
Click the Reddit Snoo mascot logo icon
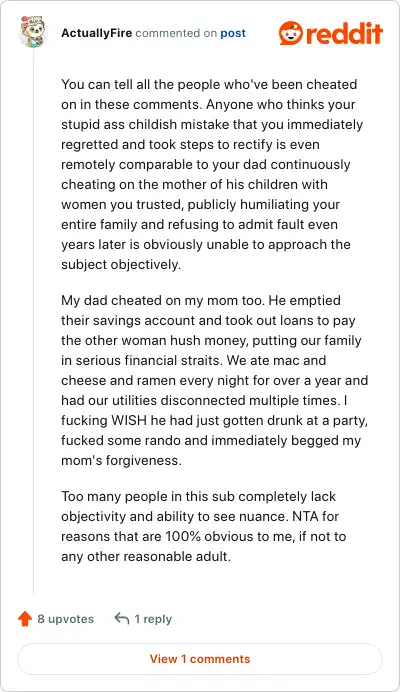tap(291, 33)
